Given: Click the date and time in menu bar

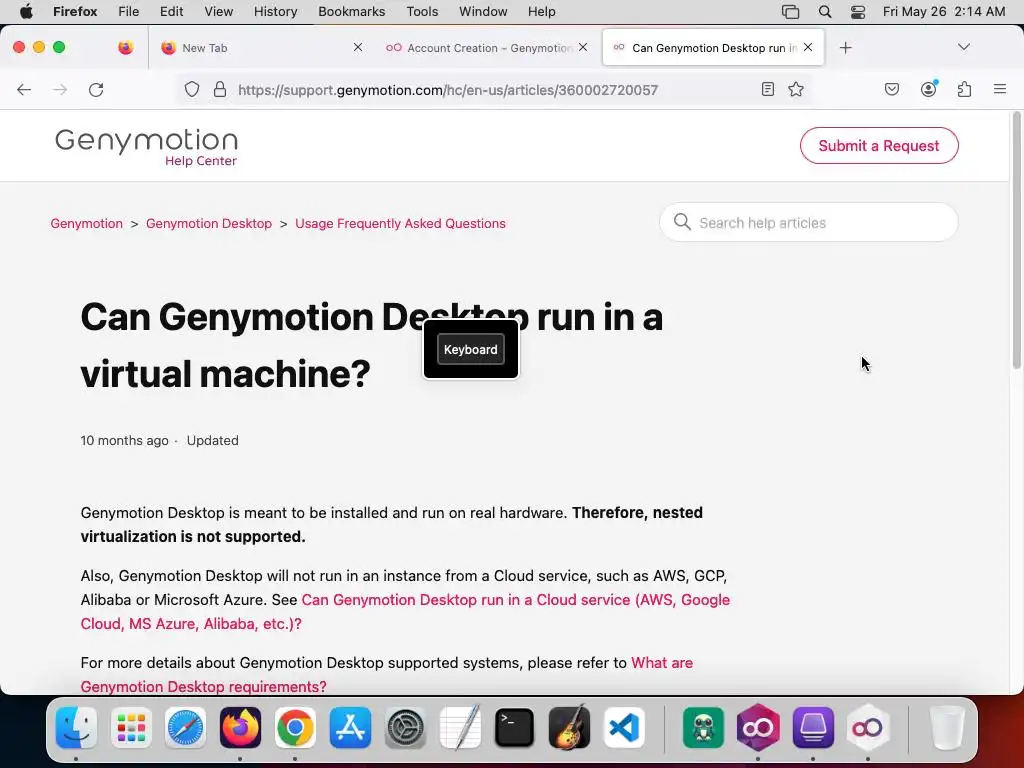Looking at the screenshot, I should 944,12.
